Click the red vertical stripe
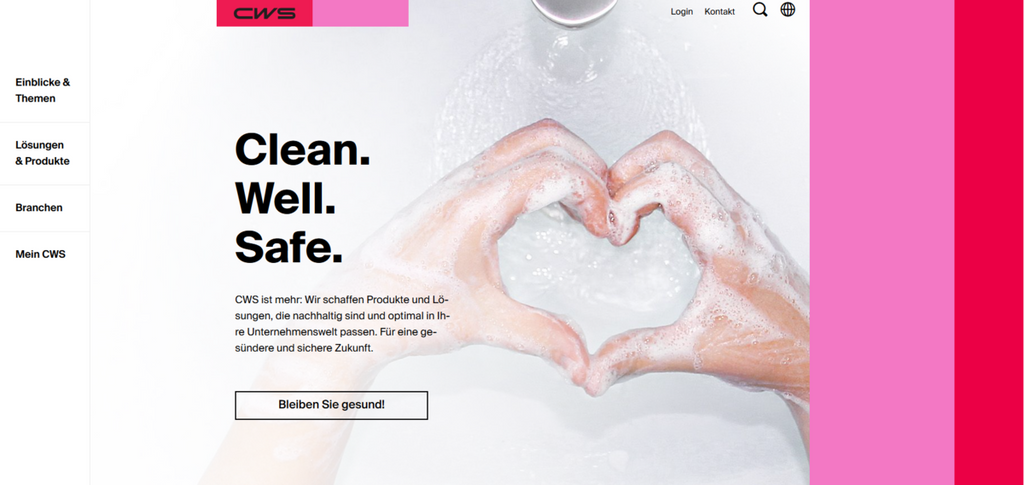This screenshot has height=485, width=1024. [989, 242]
